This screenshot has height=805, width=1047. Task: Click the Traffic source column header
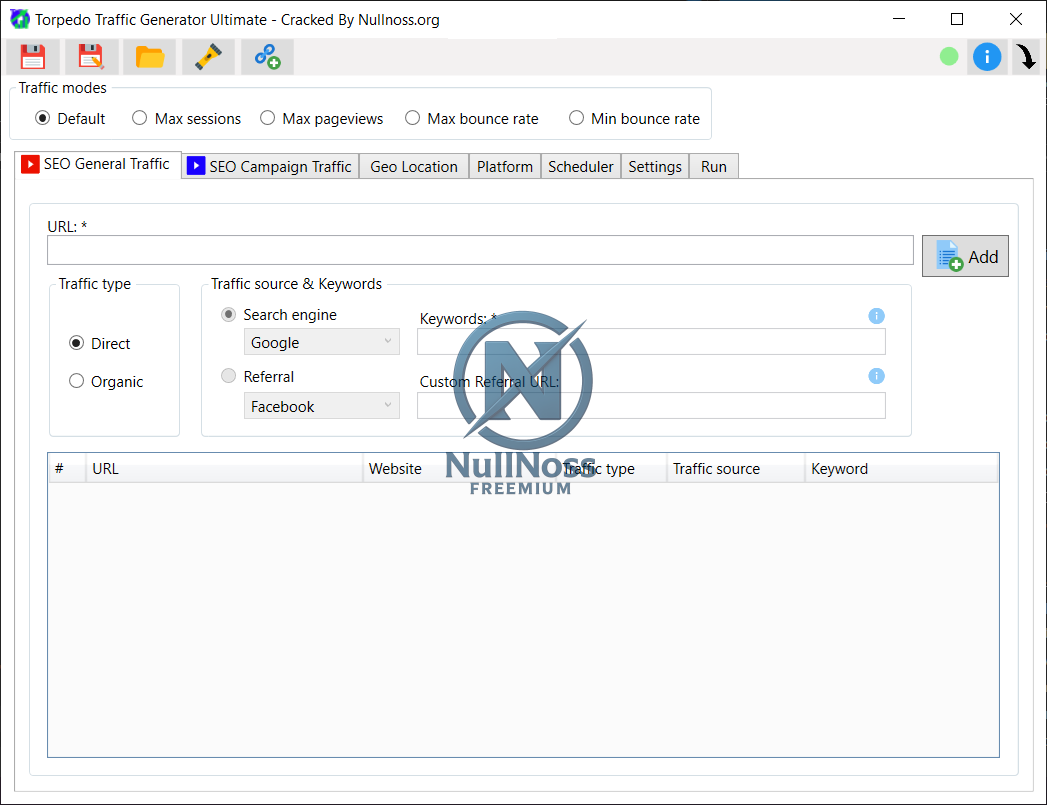point(736,469)
